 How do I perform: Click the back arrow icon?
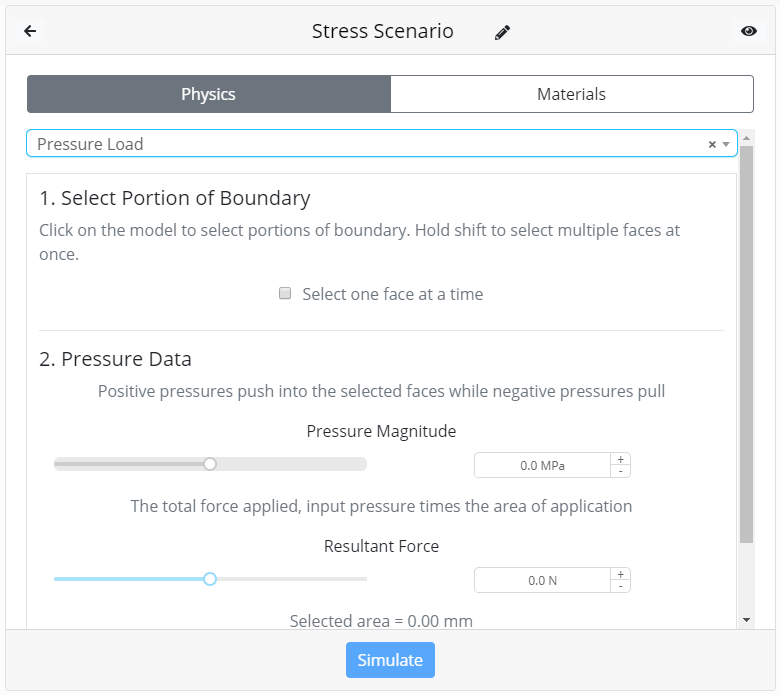[30, 31]
